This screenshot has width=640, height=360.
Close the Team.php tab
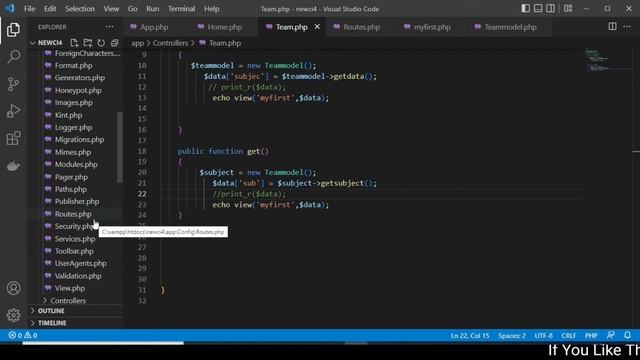point(317,27)
